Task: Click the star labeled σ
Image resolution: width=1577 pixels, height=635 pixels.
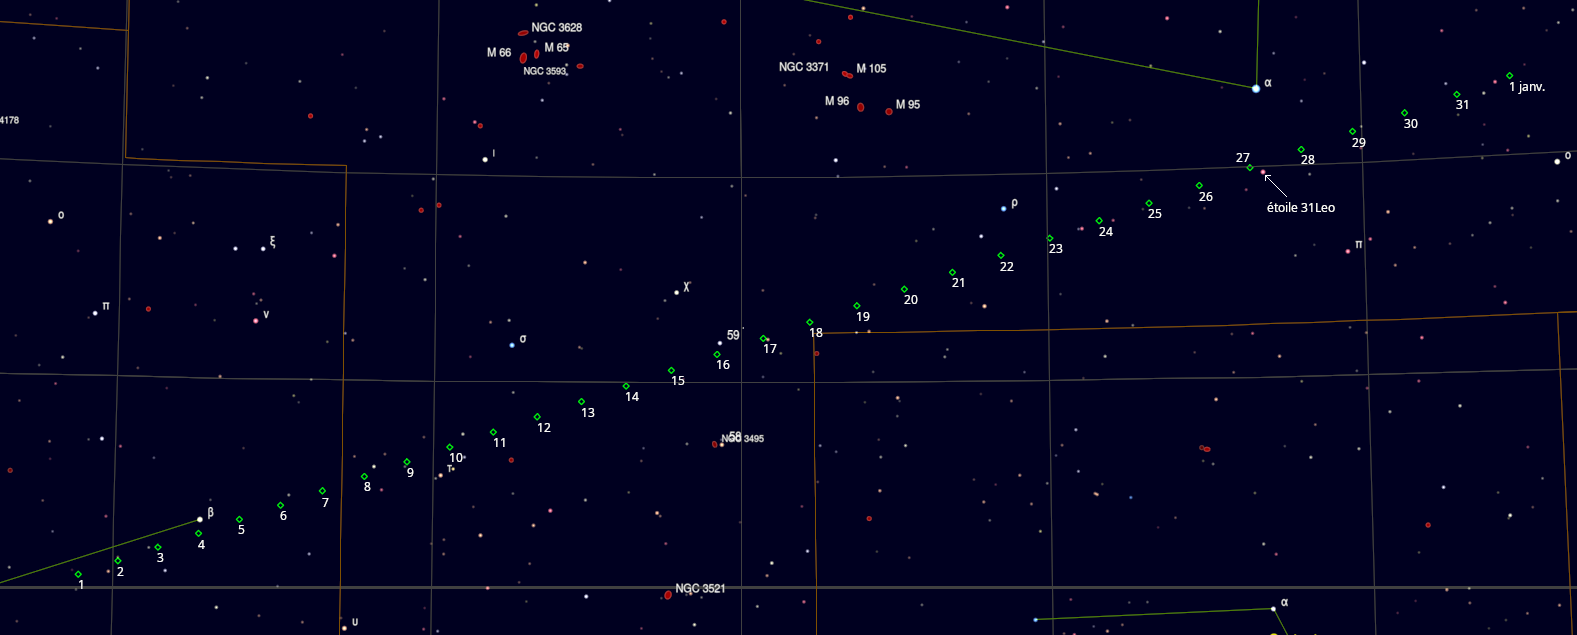Action: pos(512,345)
